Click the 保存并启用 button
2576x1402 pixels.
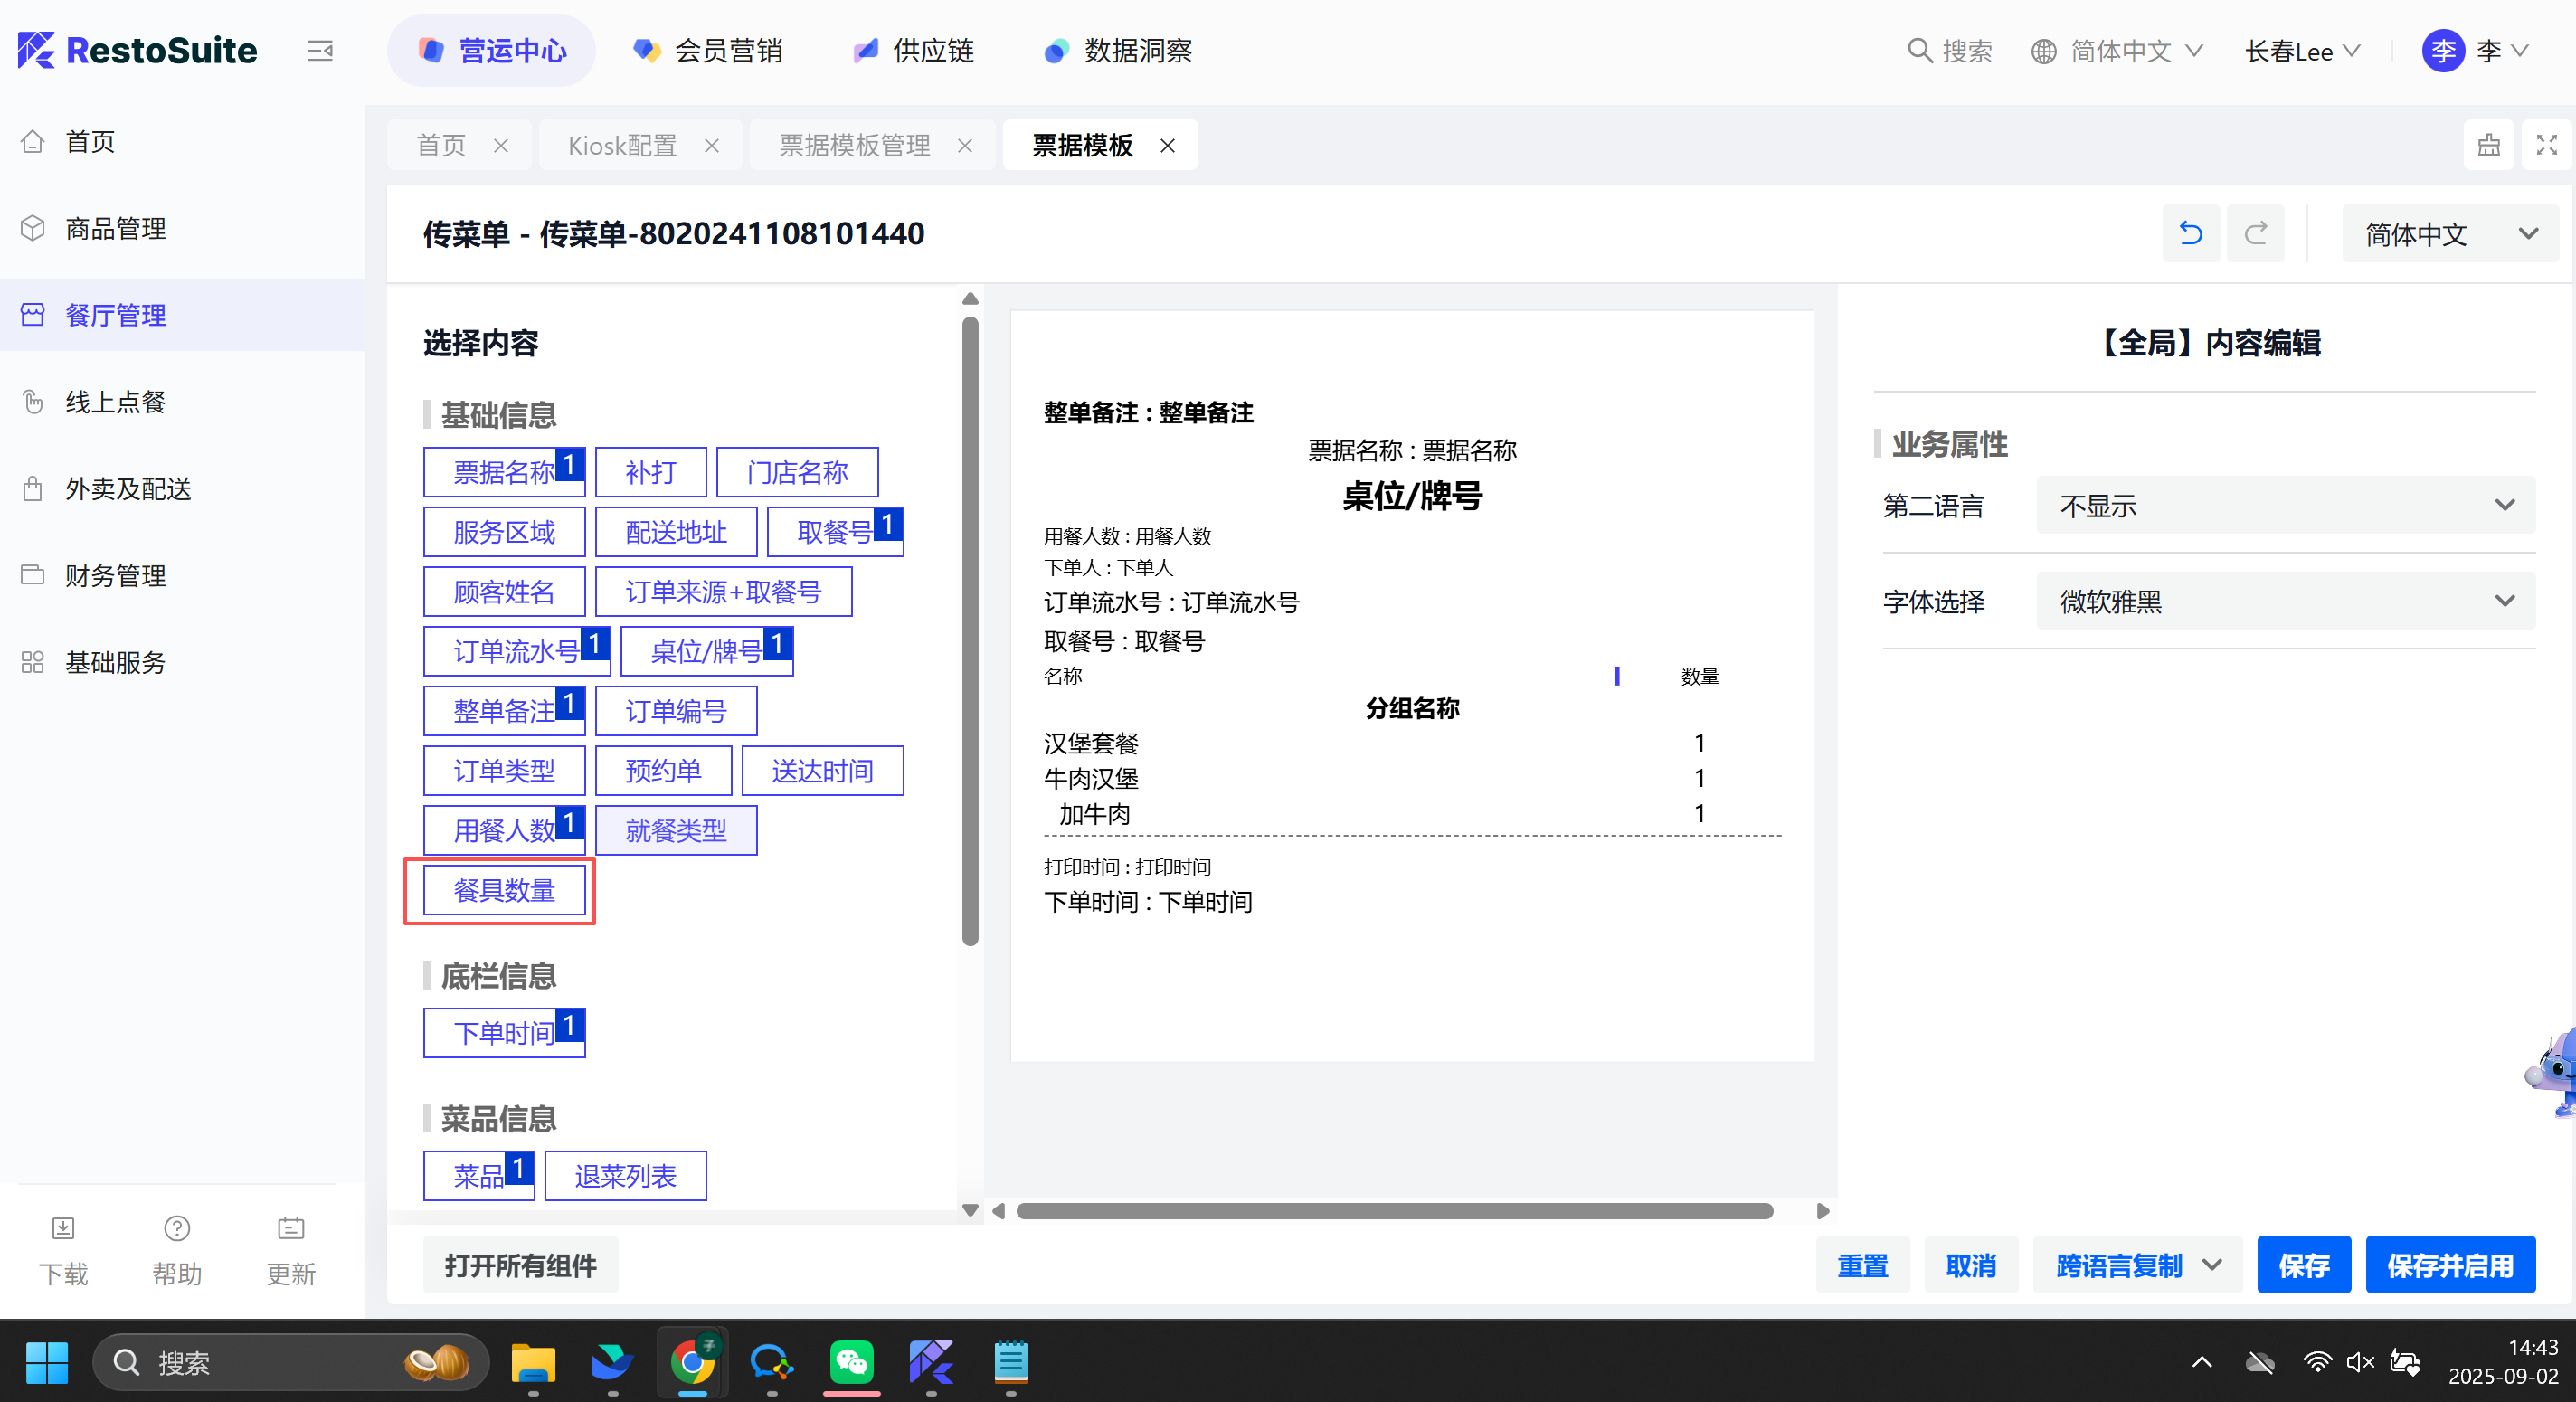coord(2449,1265)
